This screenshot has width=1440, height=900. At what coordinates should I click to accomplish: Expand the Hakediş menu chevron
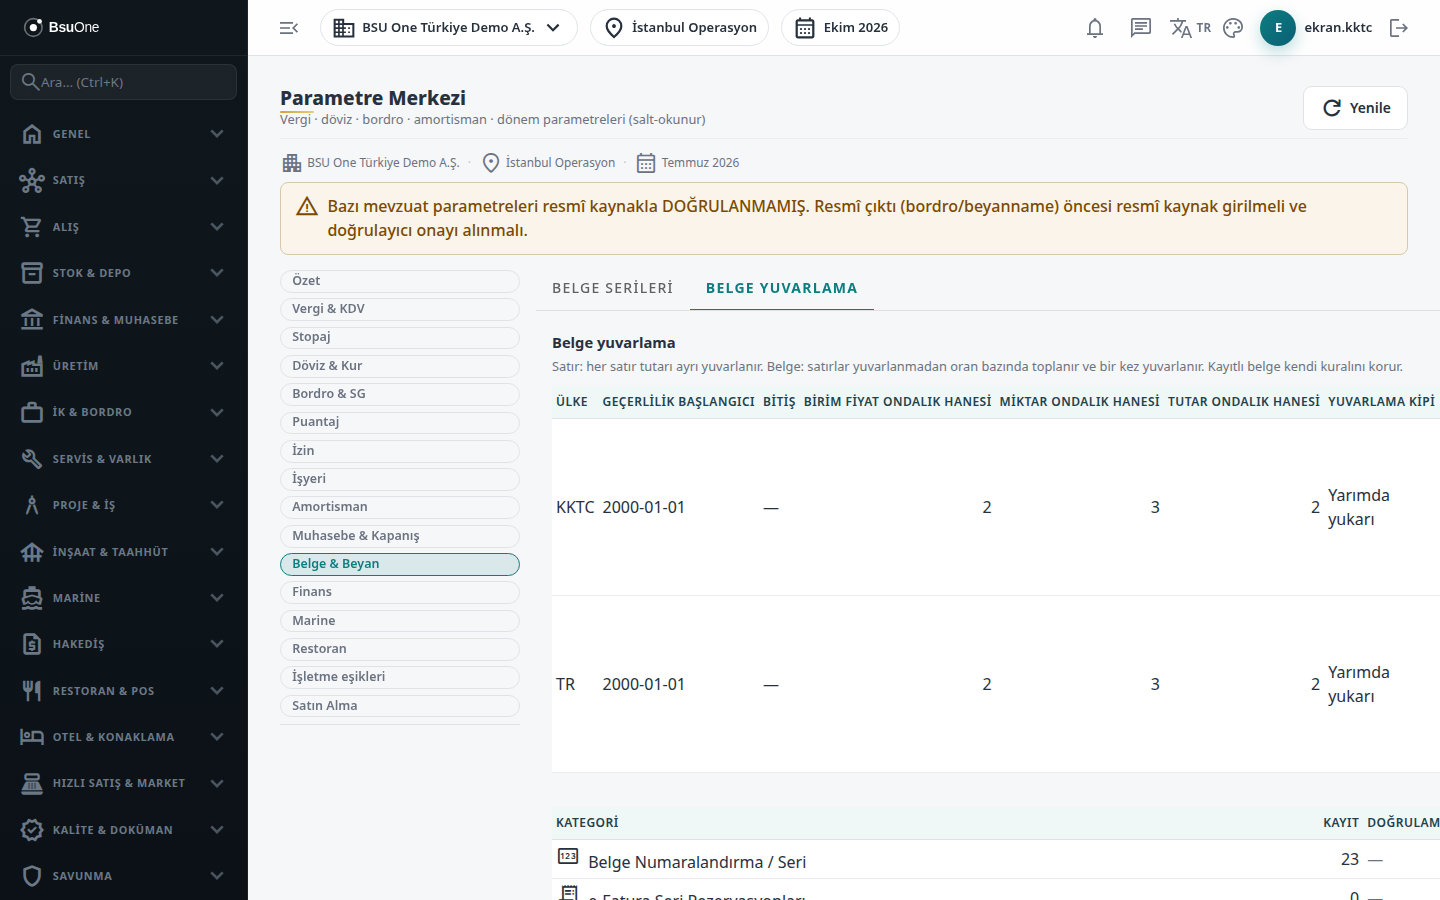click(x=217, y=644)
